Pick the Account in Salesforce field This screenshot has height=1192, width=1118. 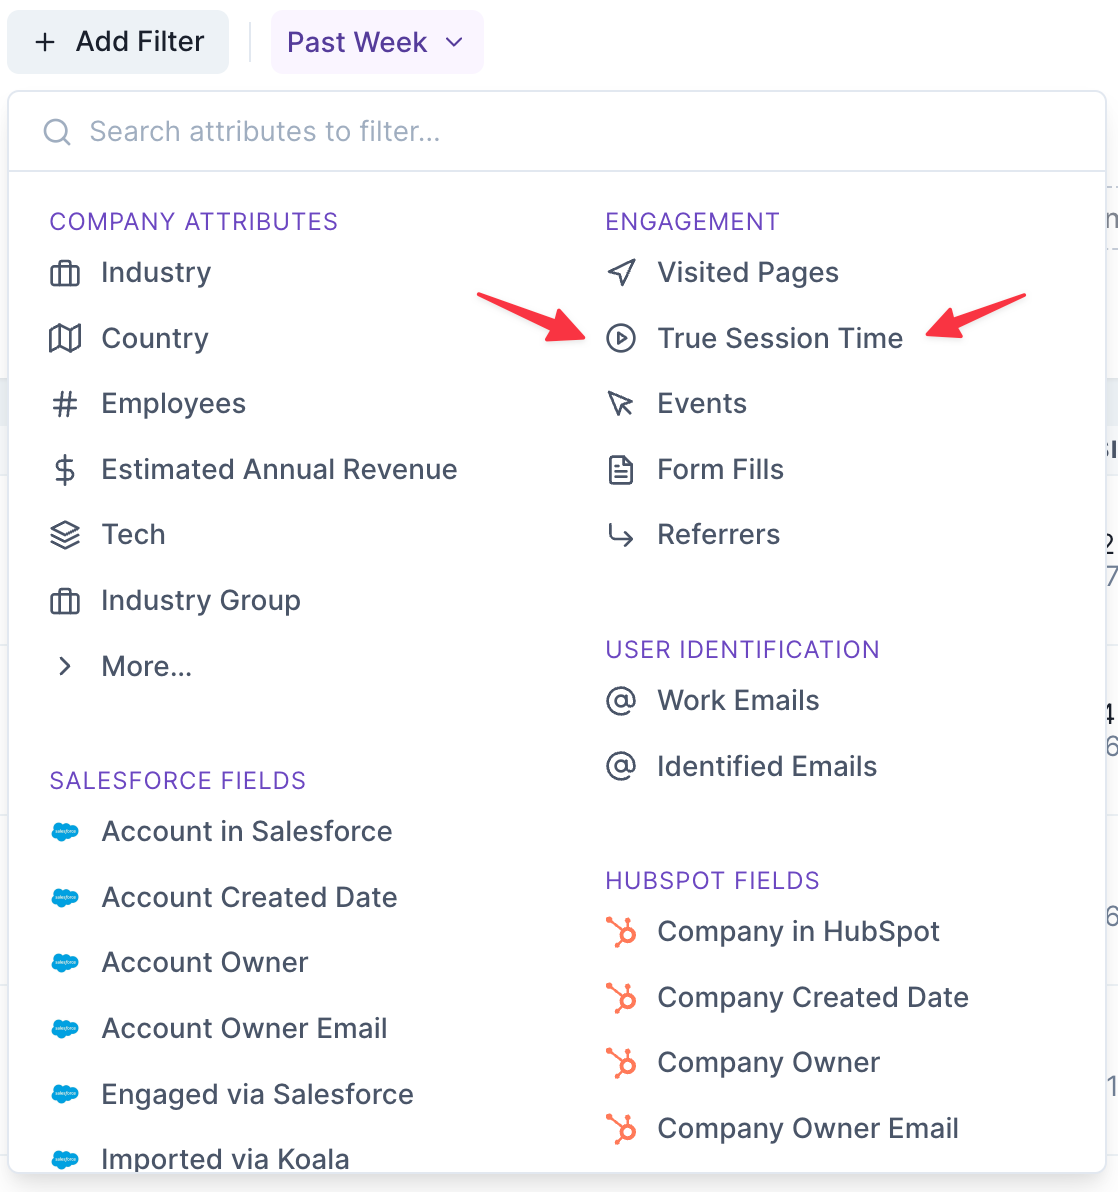click(x=246, y=832)
